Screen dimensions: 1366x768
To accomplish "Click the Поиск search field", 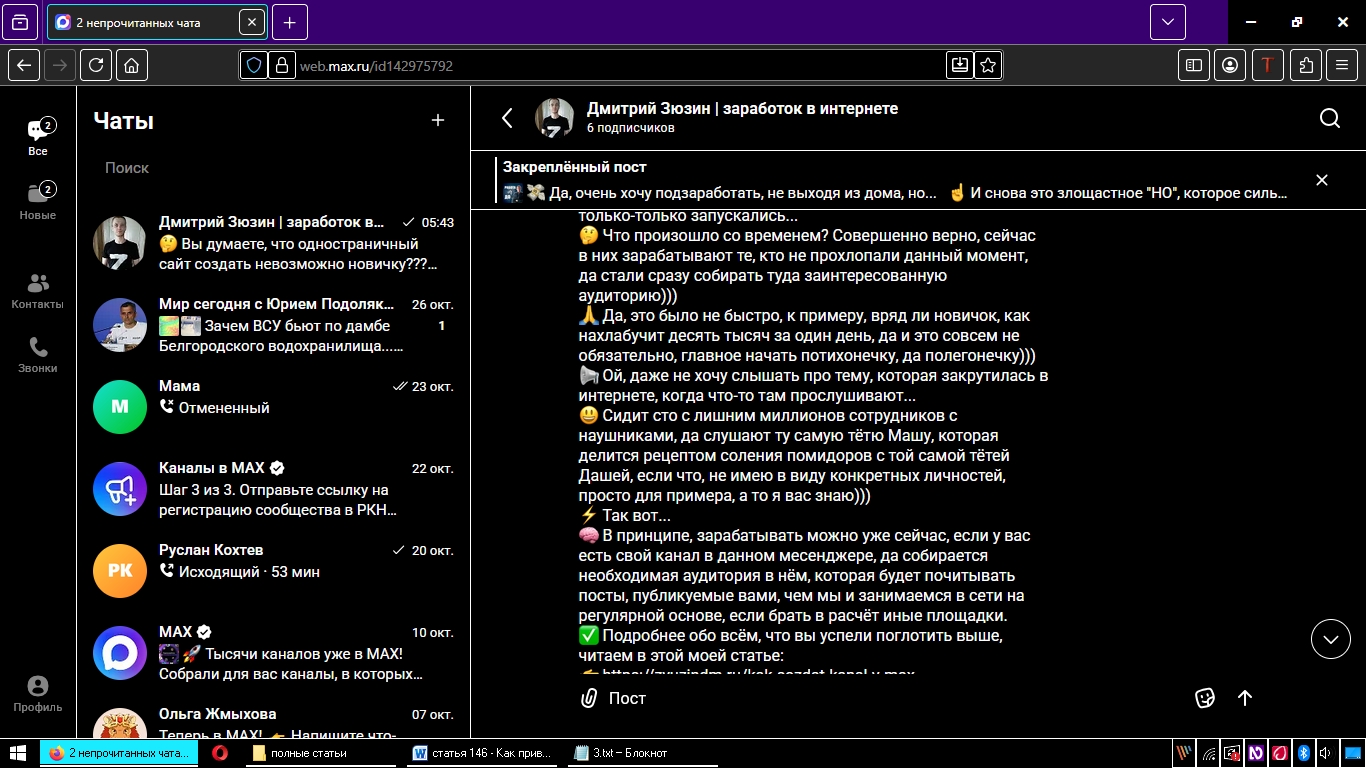I will point(270,168).
